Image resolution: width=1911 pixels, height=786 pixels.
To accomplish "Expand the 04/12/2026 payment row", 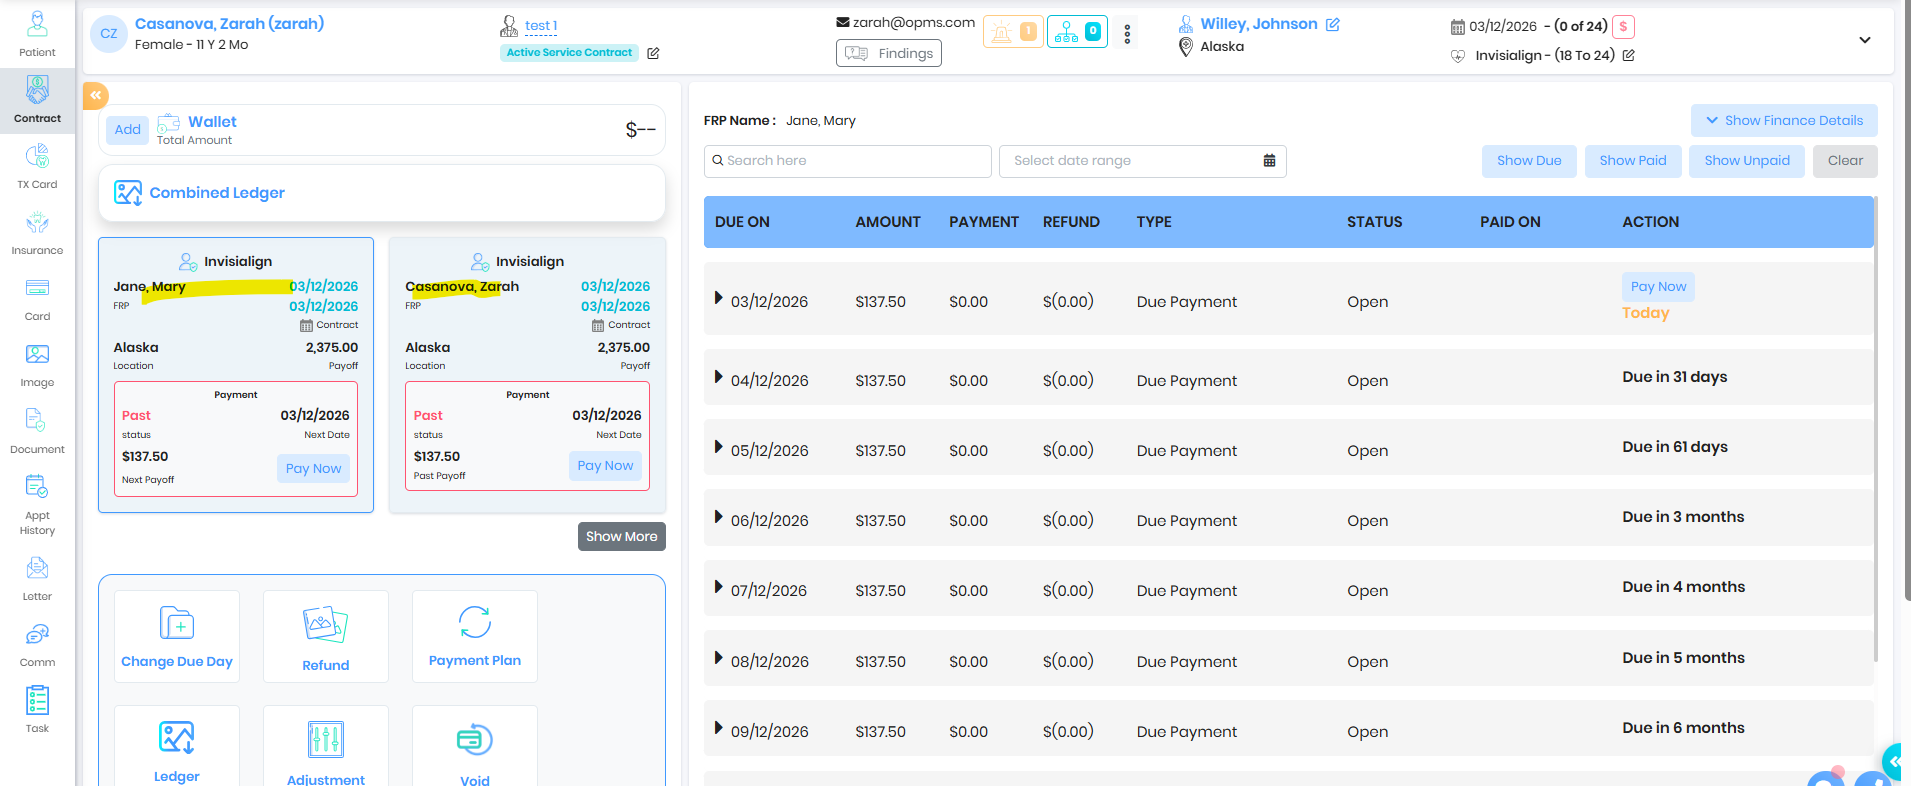I will pos(718,377).
